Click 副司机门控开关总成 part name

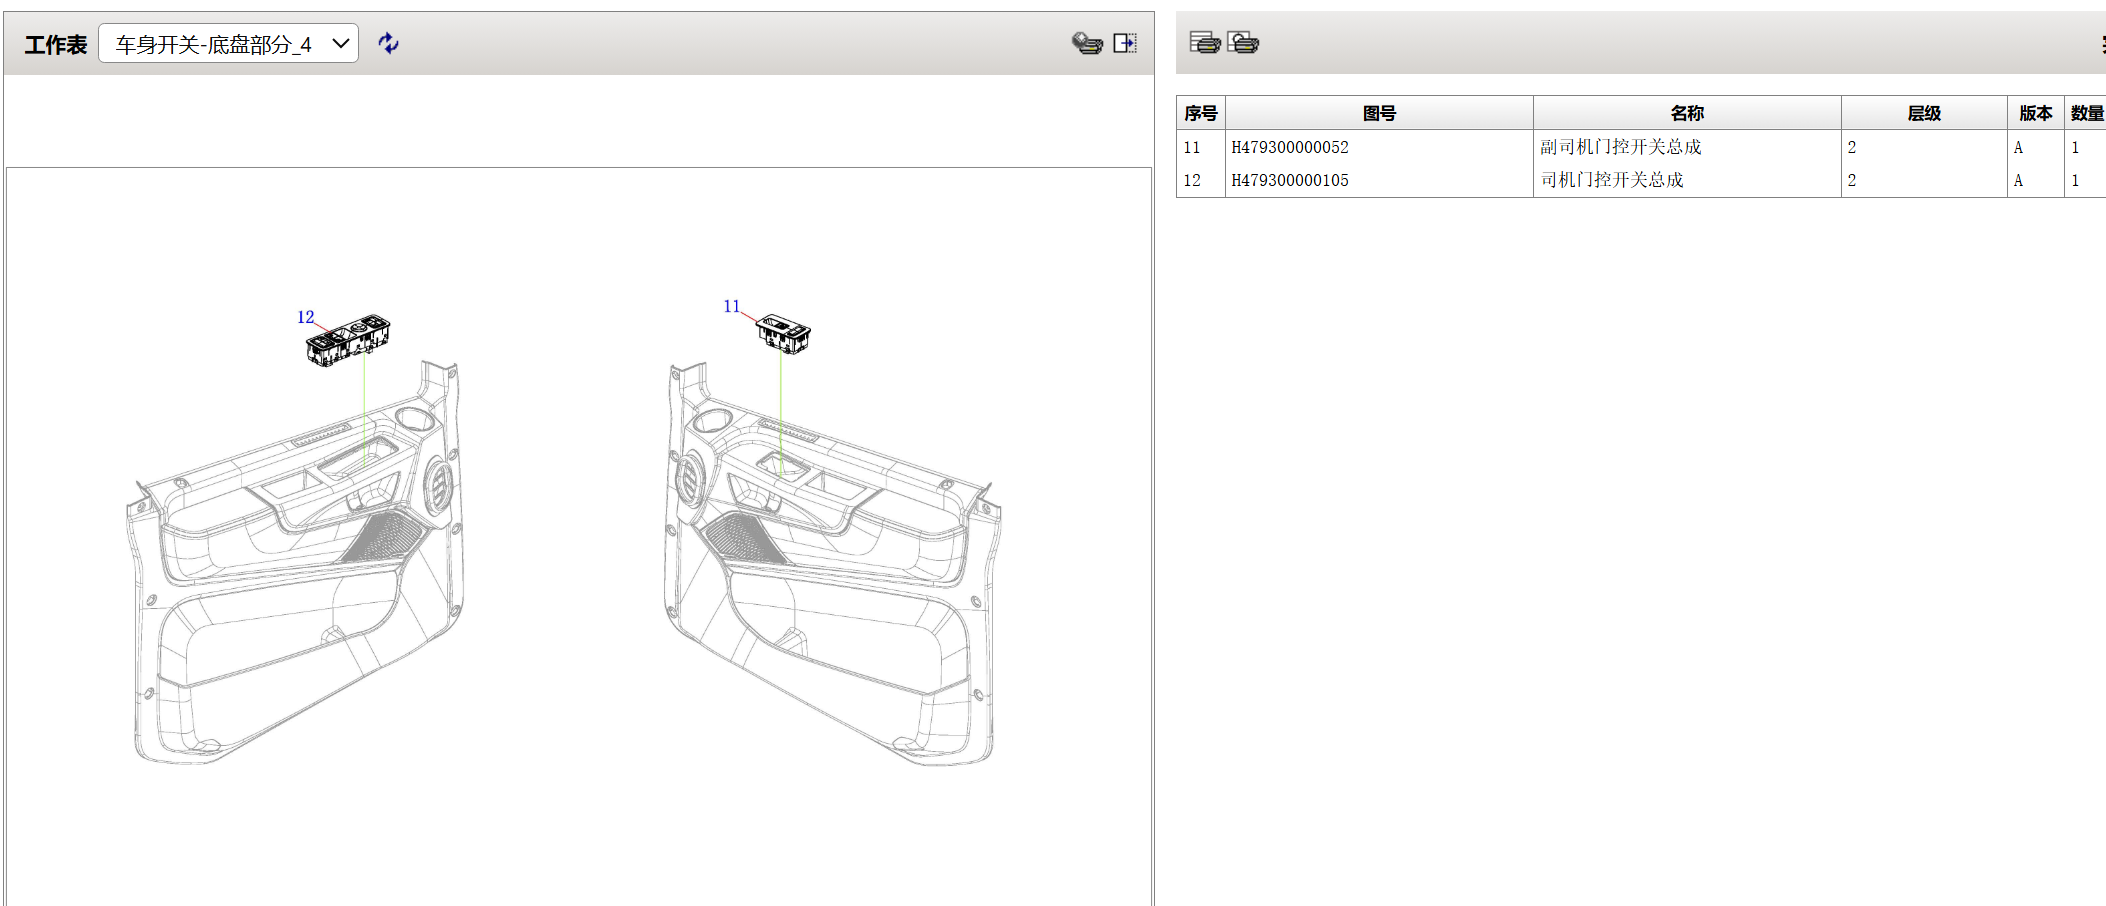(x=1620, y=147)
